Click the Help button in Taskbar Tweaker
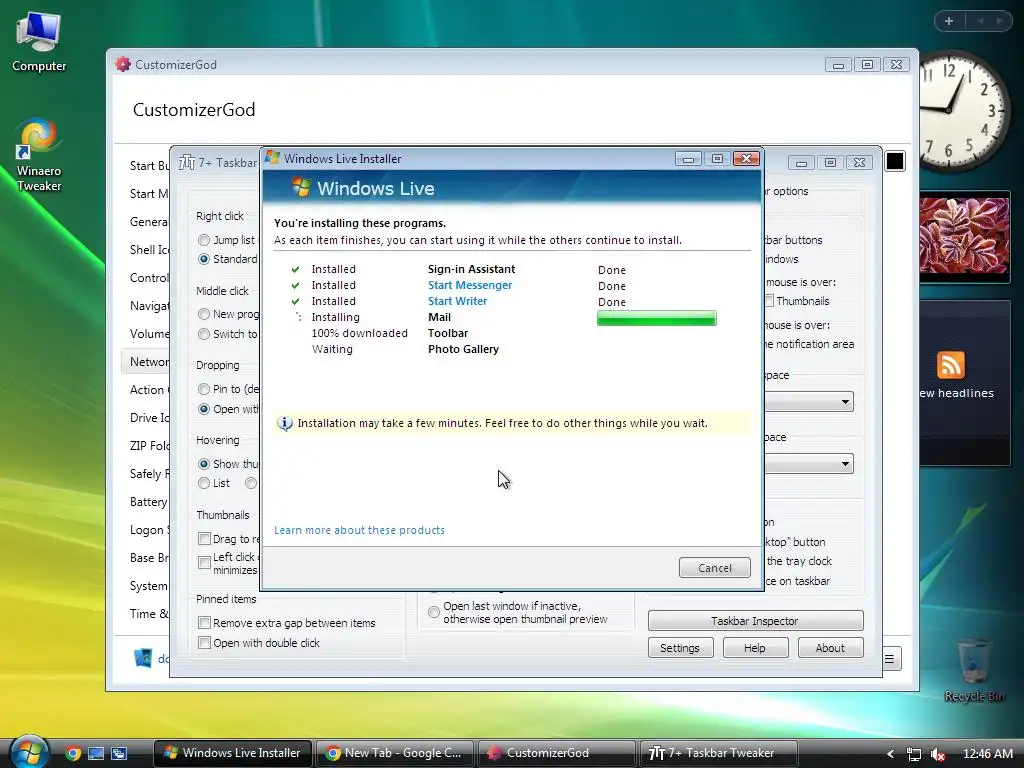The height and width of the screenshot is (768, 1024). 755,648
